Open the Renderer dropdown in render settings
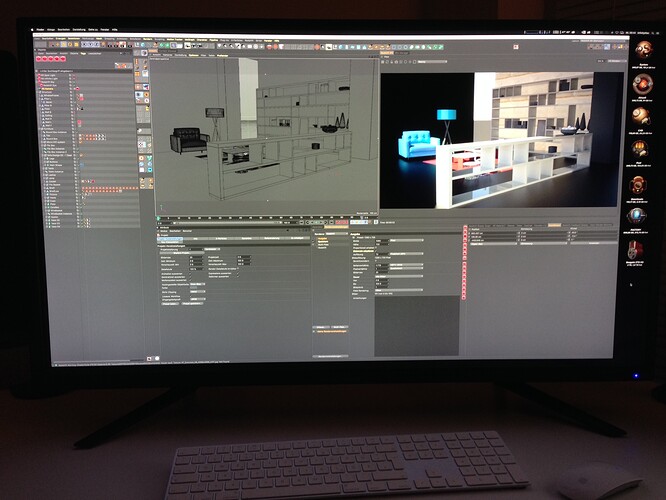This screenshot has width=666, height=500. 337,234
